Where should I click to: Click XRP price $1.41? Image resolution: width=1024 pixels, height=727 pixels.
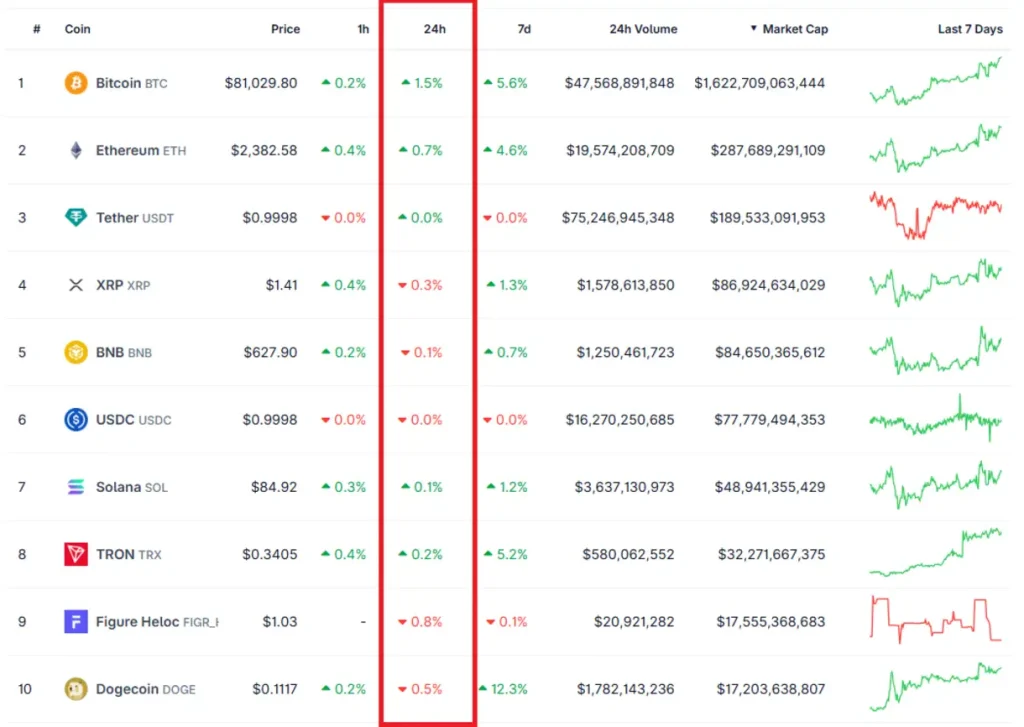281,285
